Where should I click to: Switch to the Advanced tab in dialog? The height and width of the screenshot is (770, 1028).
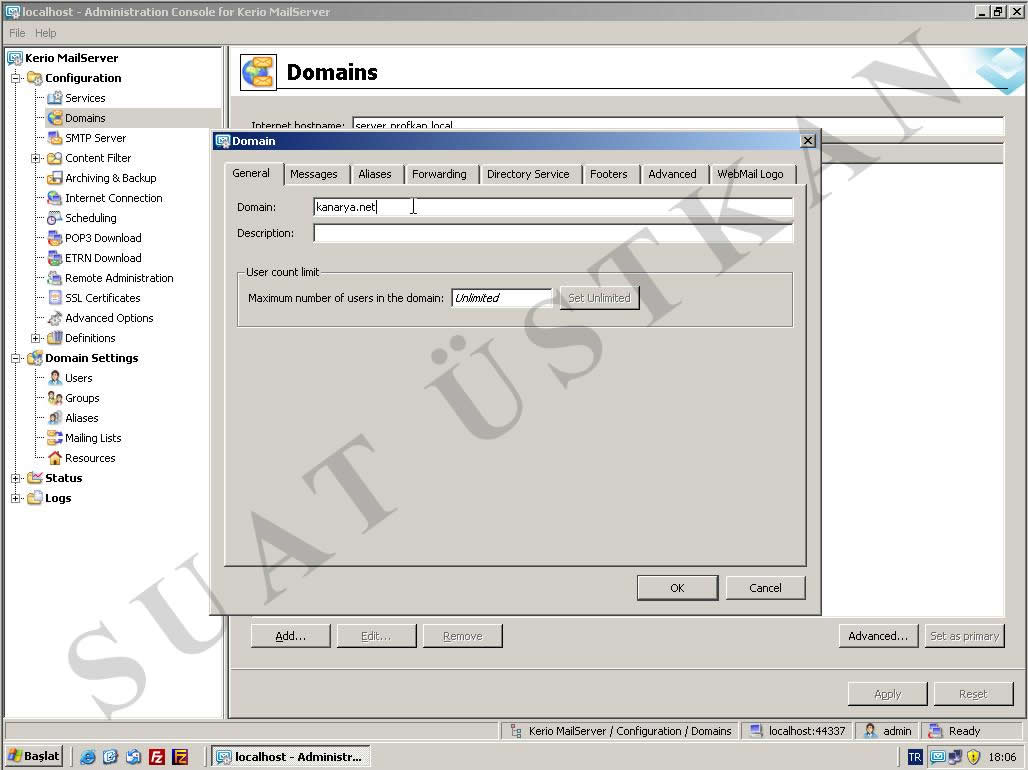click(672, 174)
